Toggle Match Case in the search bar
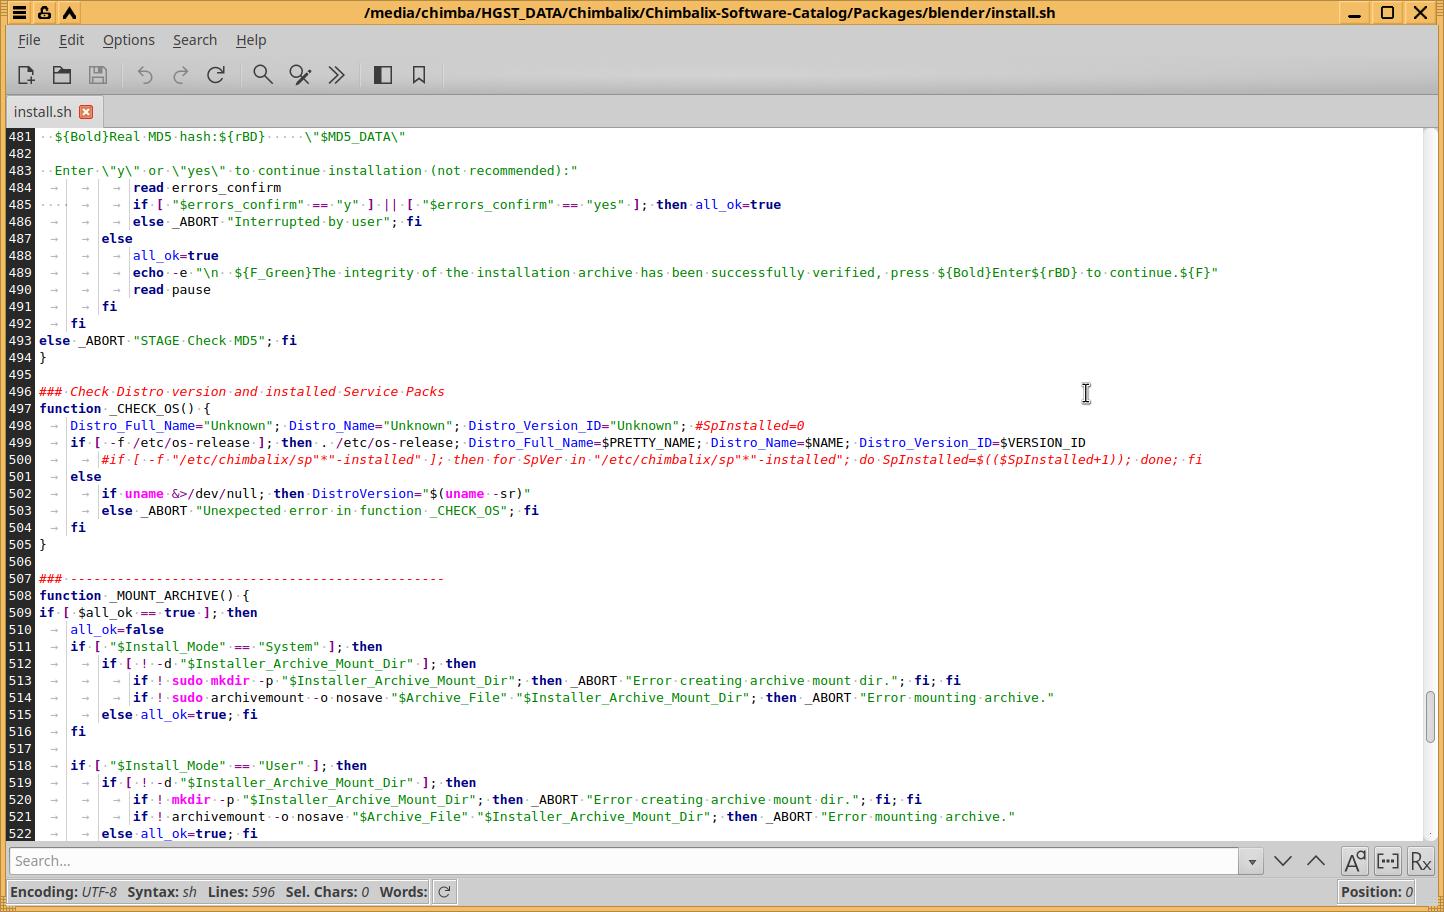The height and width of the screenshot is (912, 1444). (x=1354, y=861)
